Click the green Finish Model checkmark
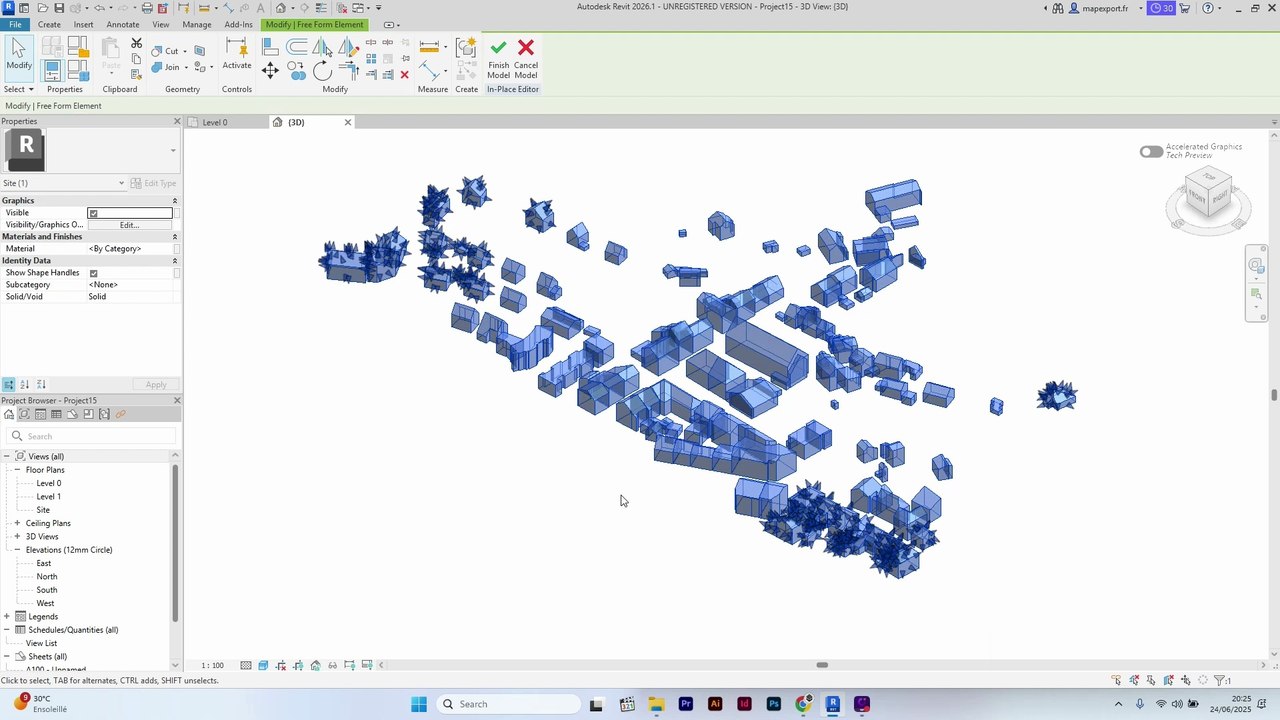The width and height of the screenshot is (1280, 720). coord(498,48)
